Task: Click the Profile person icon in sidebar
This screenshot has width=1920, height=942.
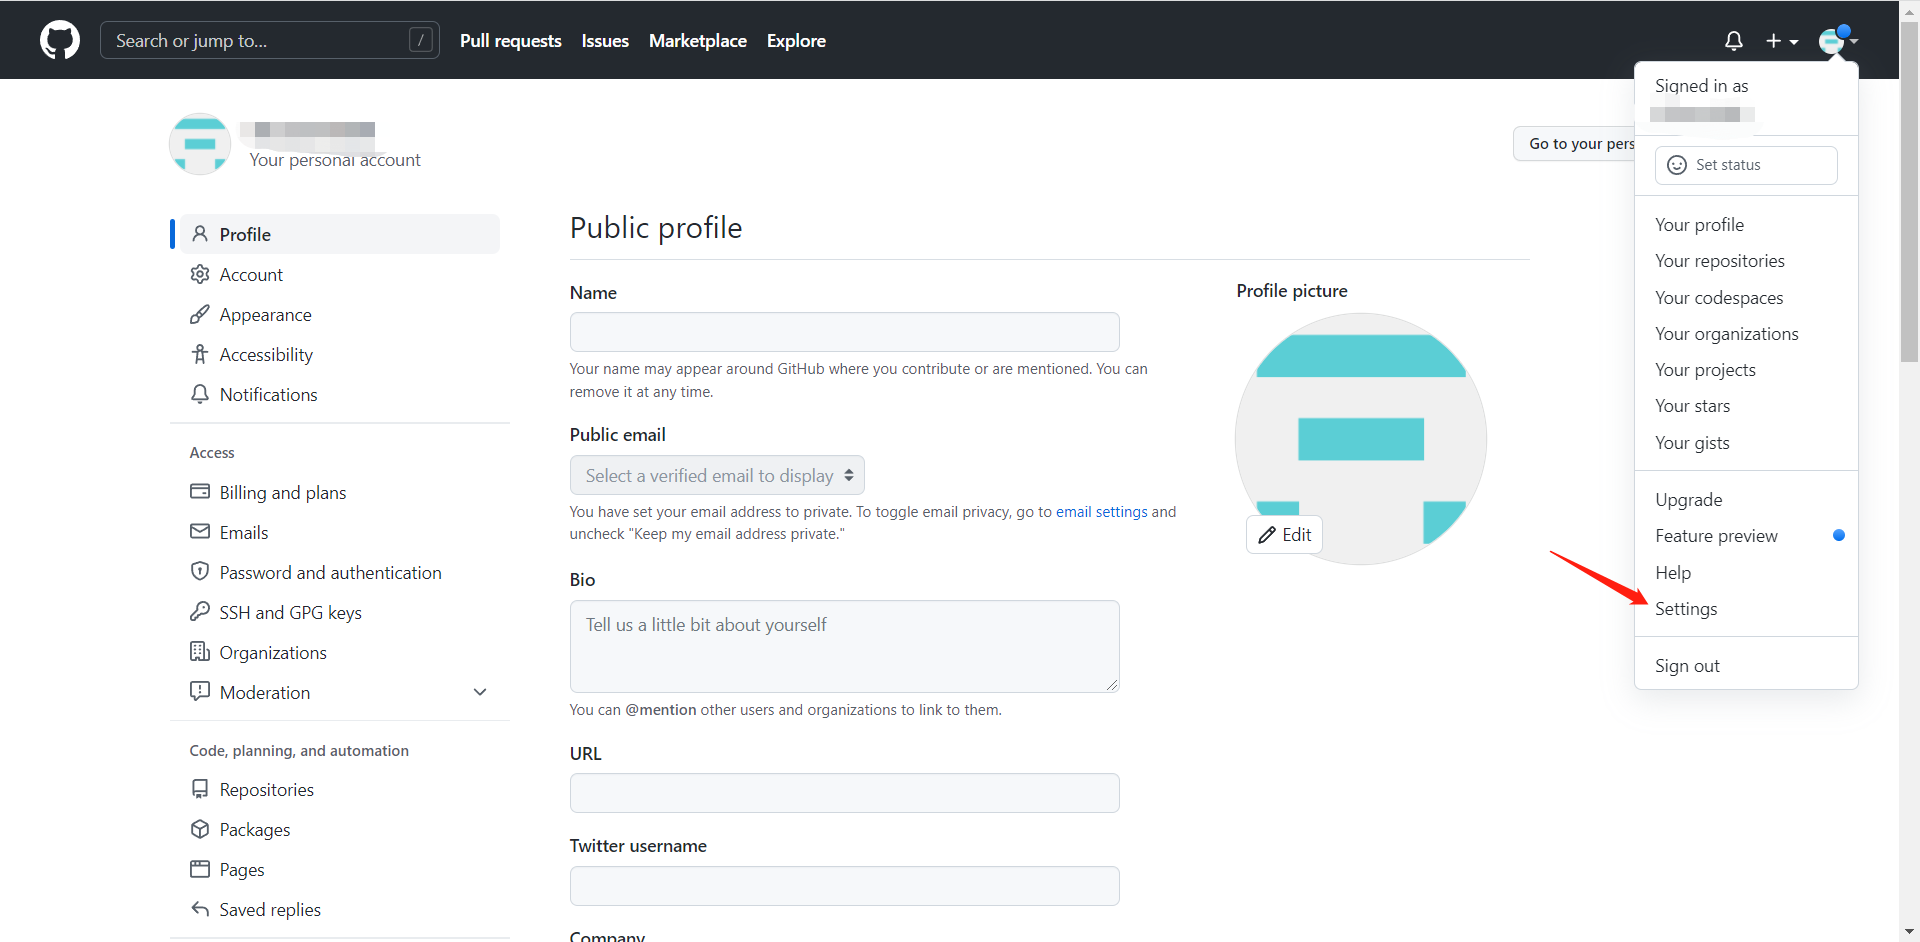Action: pos(200,234)
